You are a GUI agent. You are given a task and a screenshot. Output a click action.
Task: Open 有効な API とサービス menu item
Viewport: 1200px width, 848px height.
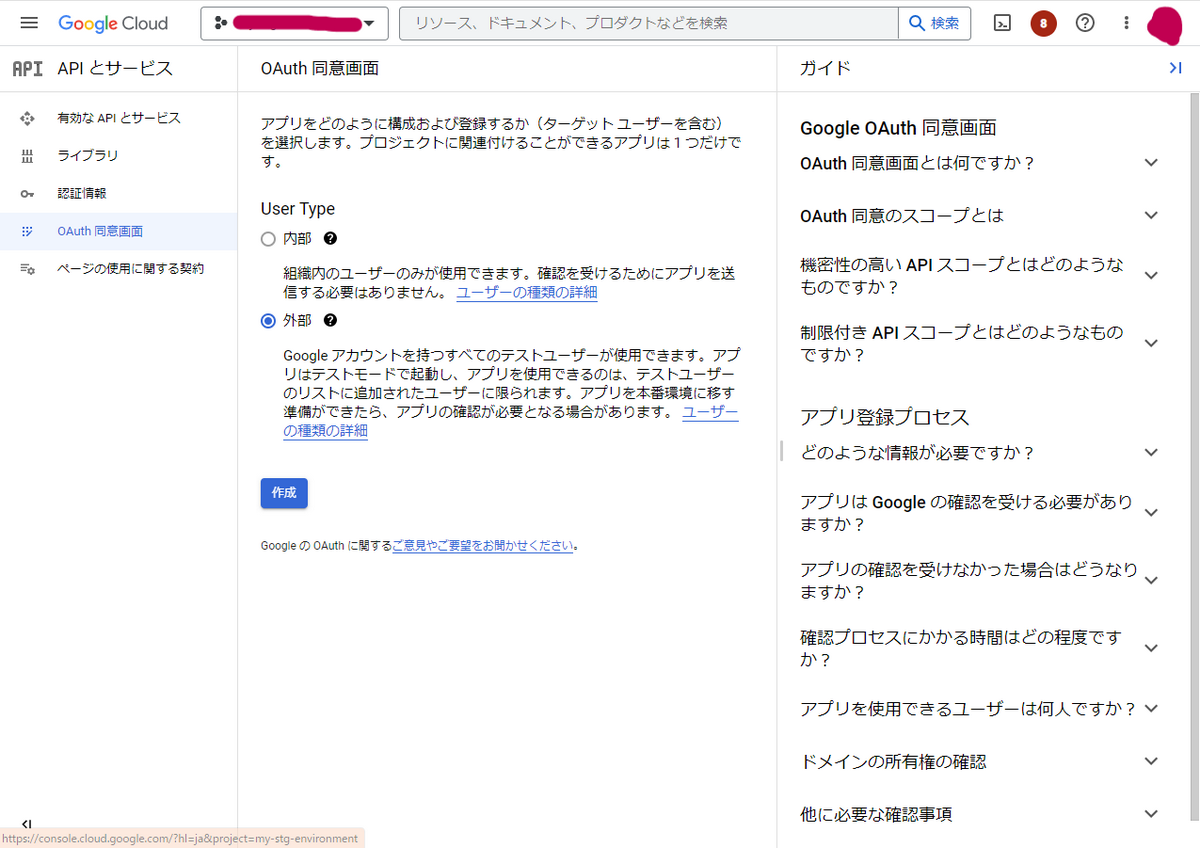pyautogui.click(x=119, y=118)
